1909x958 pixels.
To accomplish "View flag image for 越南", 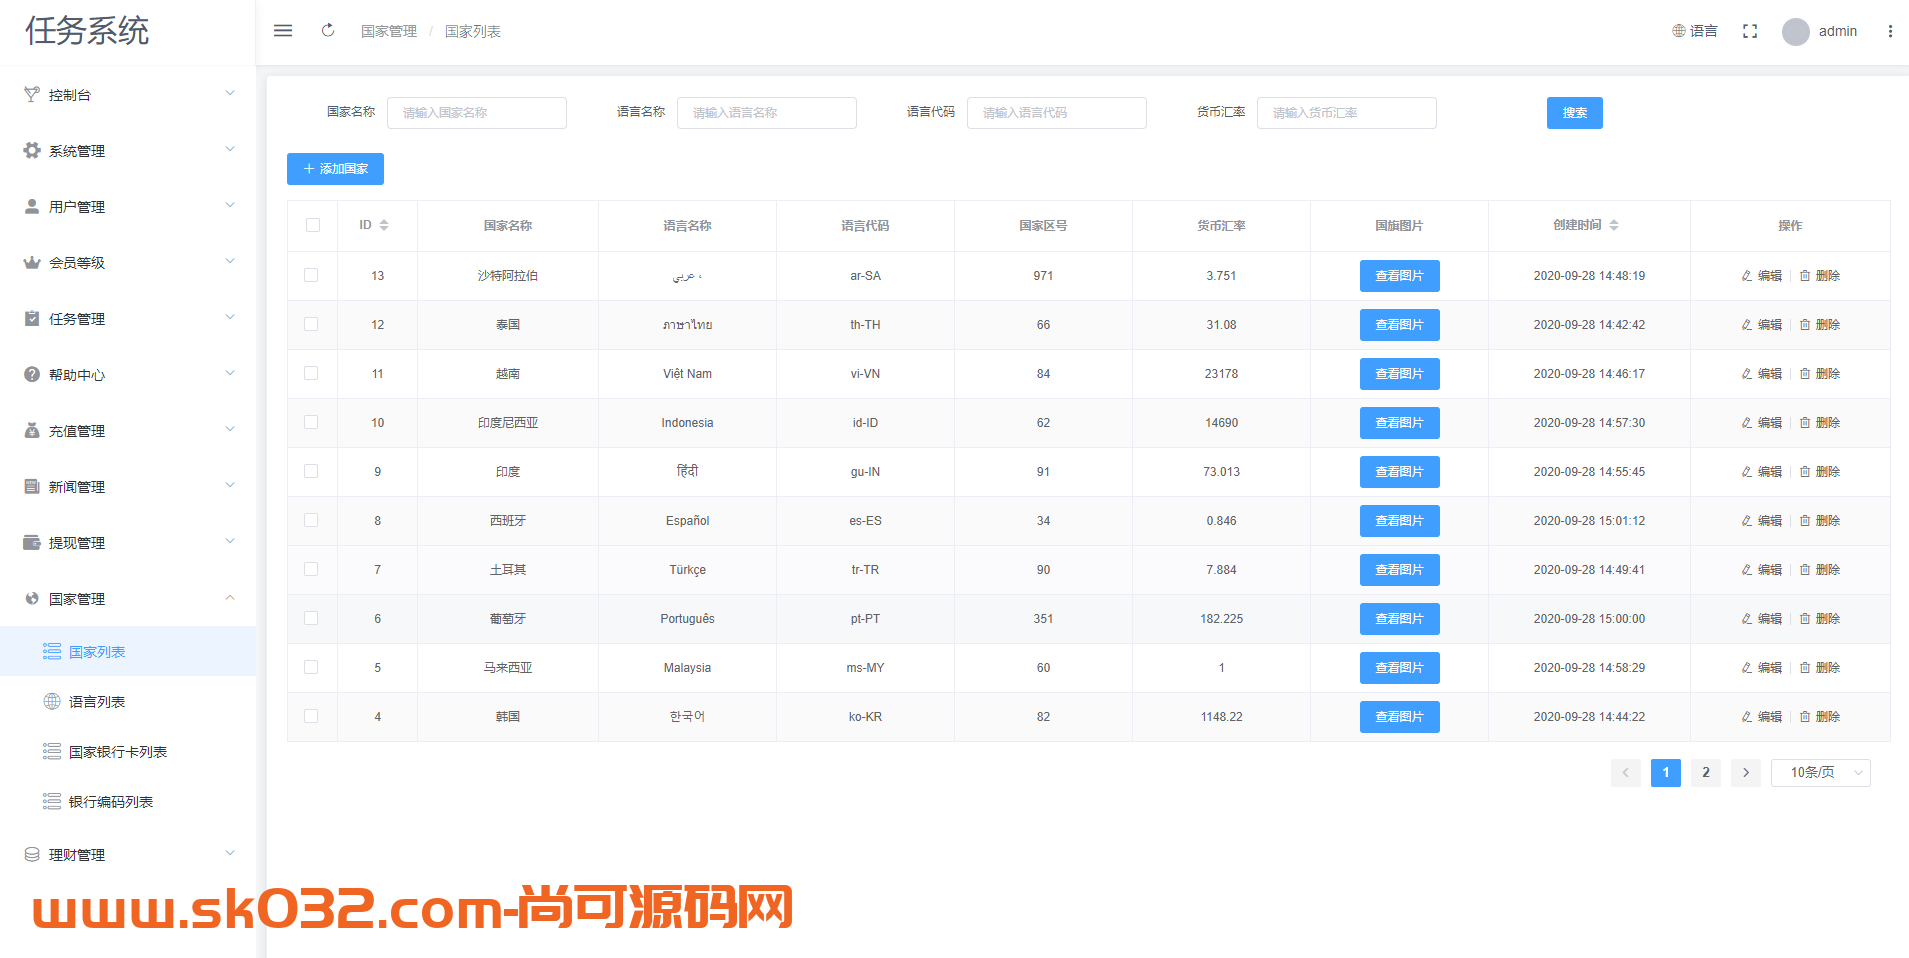I will click(1399, 374).
